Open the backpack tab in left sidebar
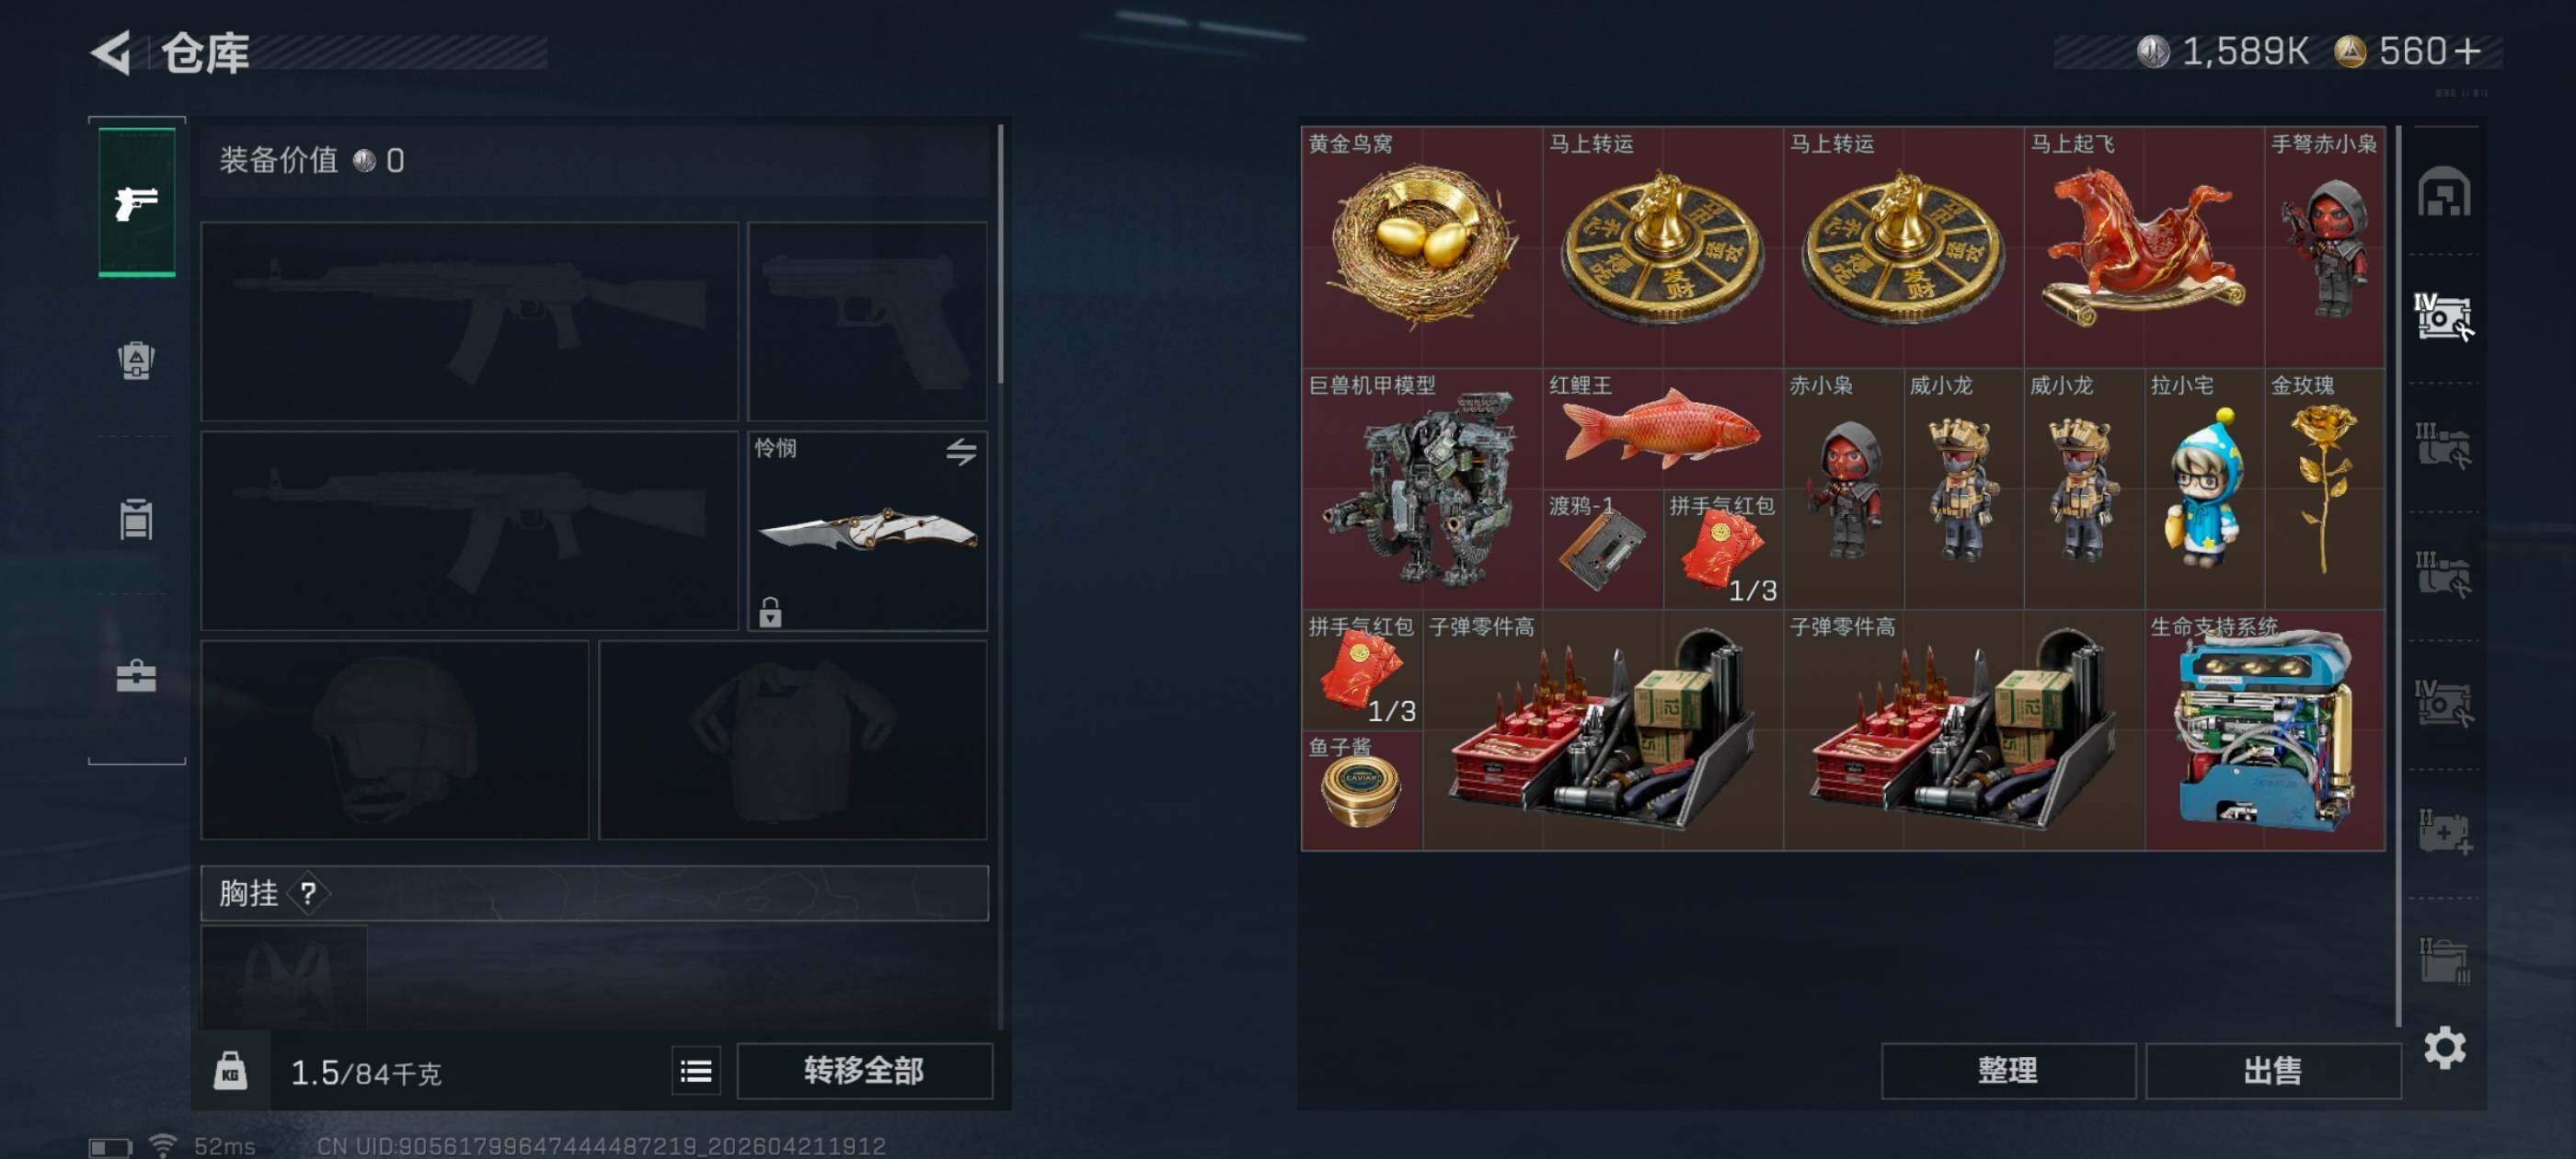The height and width of the screenshot is (1159, 2576). click(137, 360)
